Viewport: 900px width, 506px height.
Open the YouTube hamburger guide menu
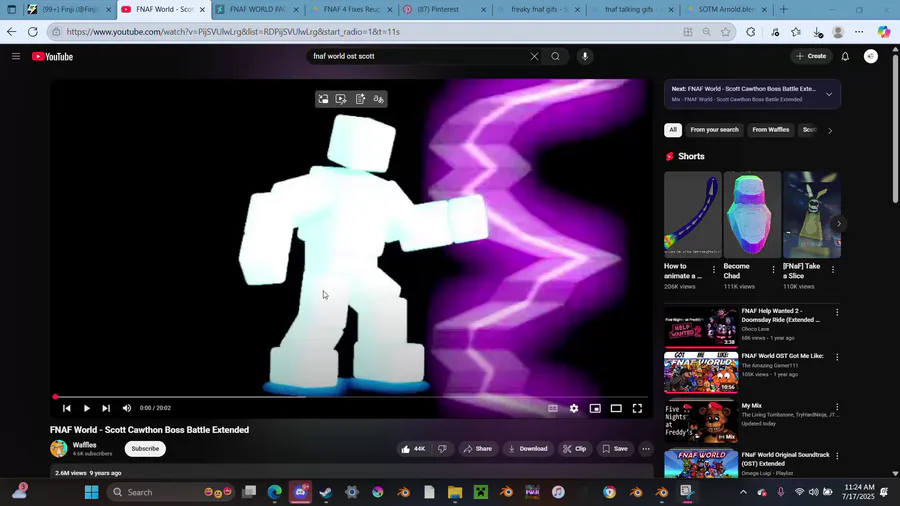click(x=16, y=56)
